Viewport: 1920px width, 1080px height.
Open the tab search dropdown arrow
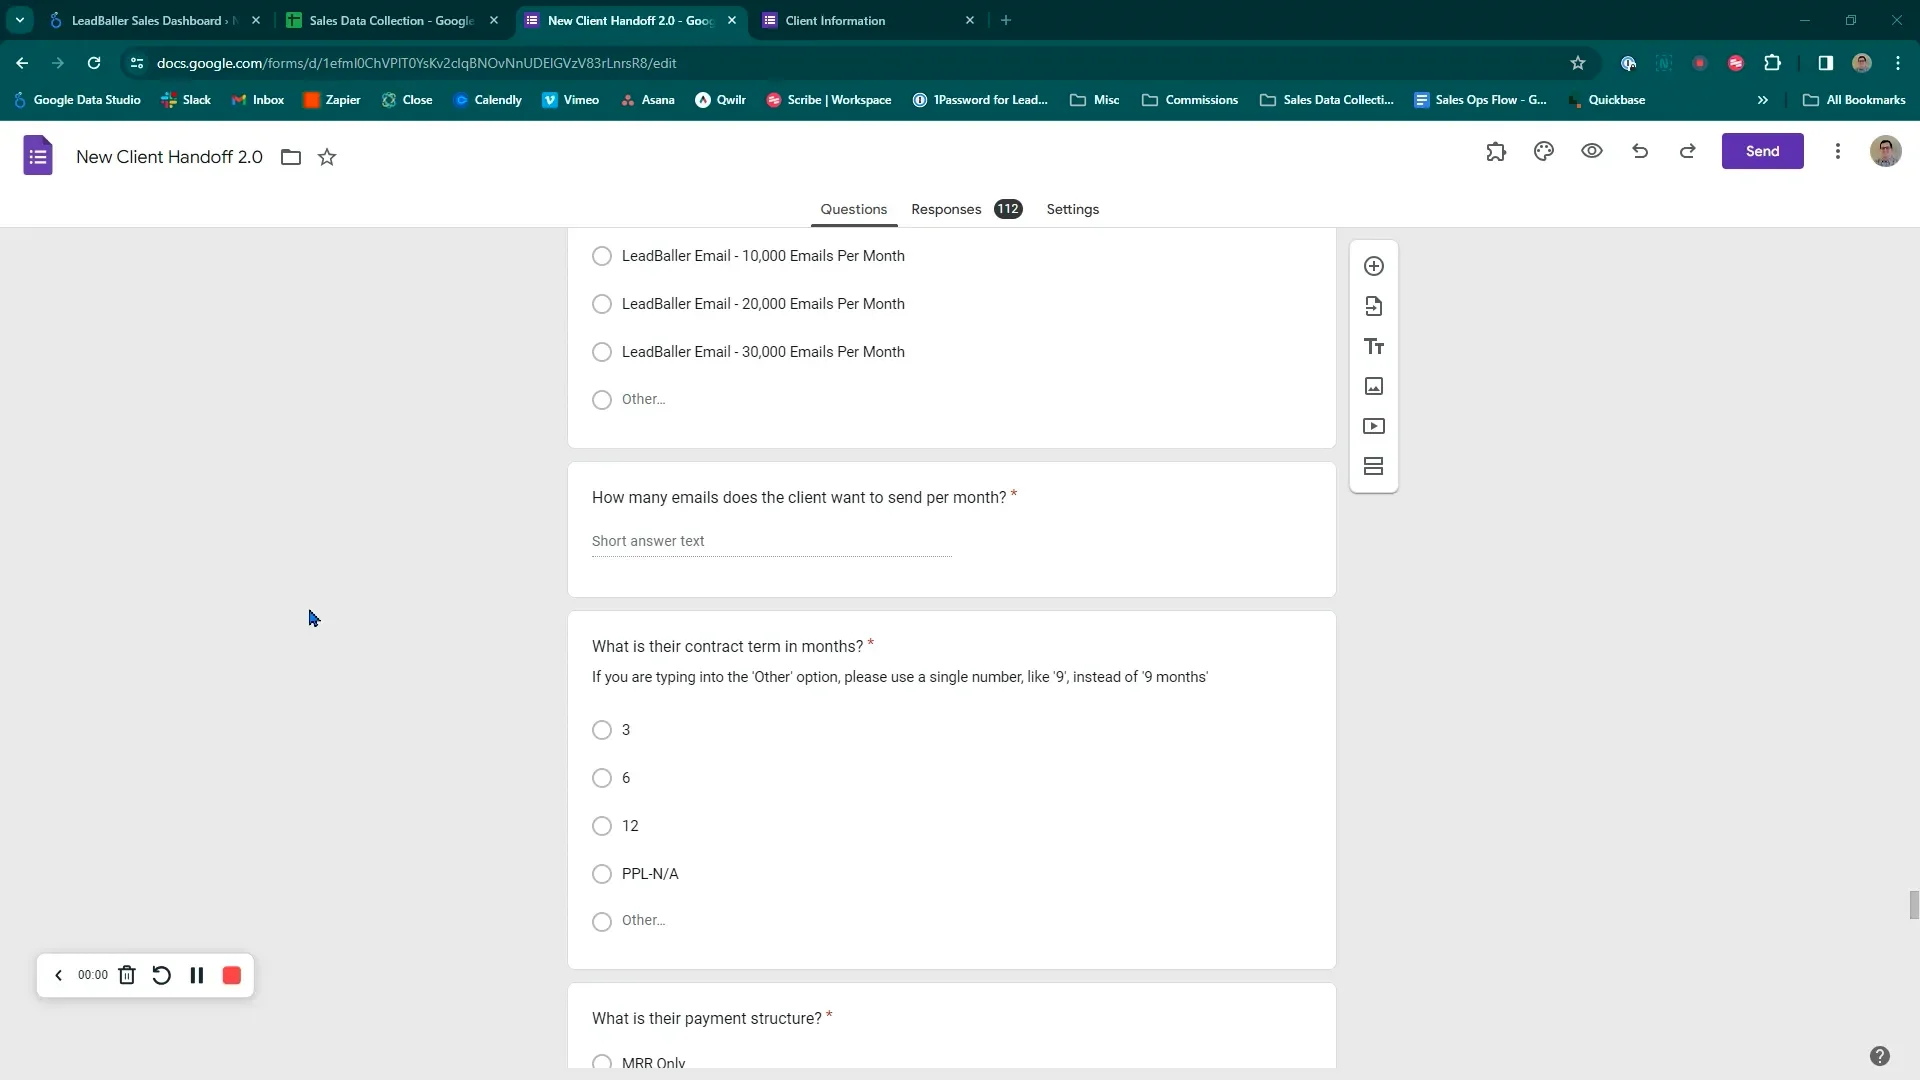(x=19, y=20)
